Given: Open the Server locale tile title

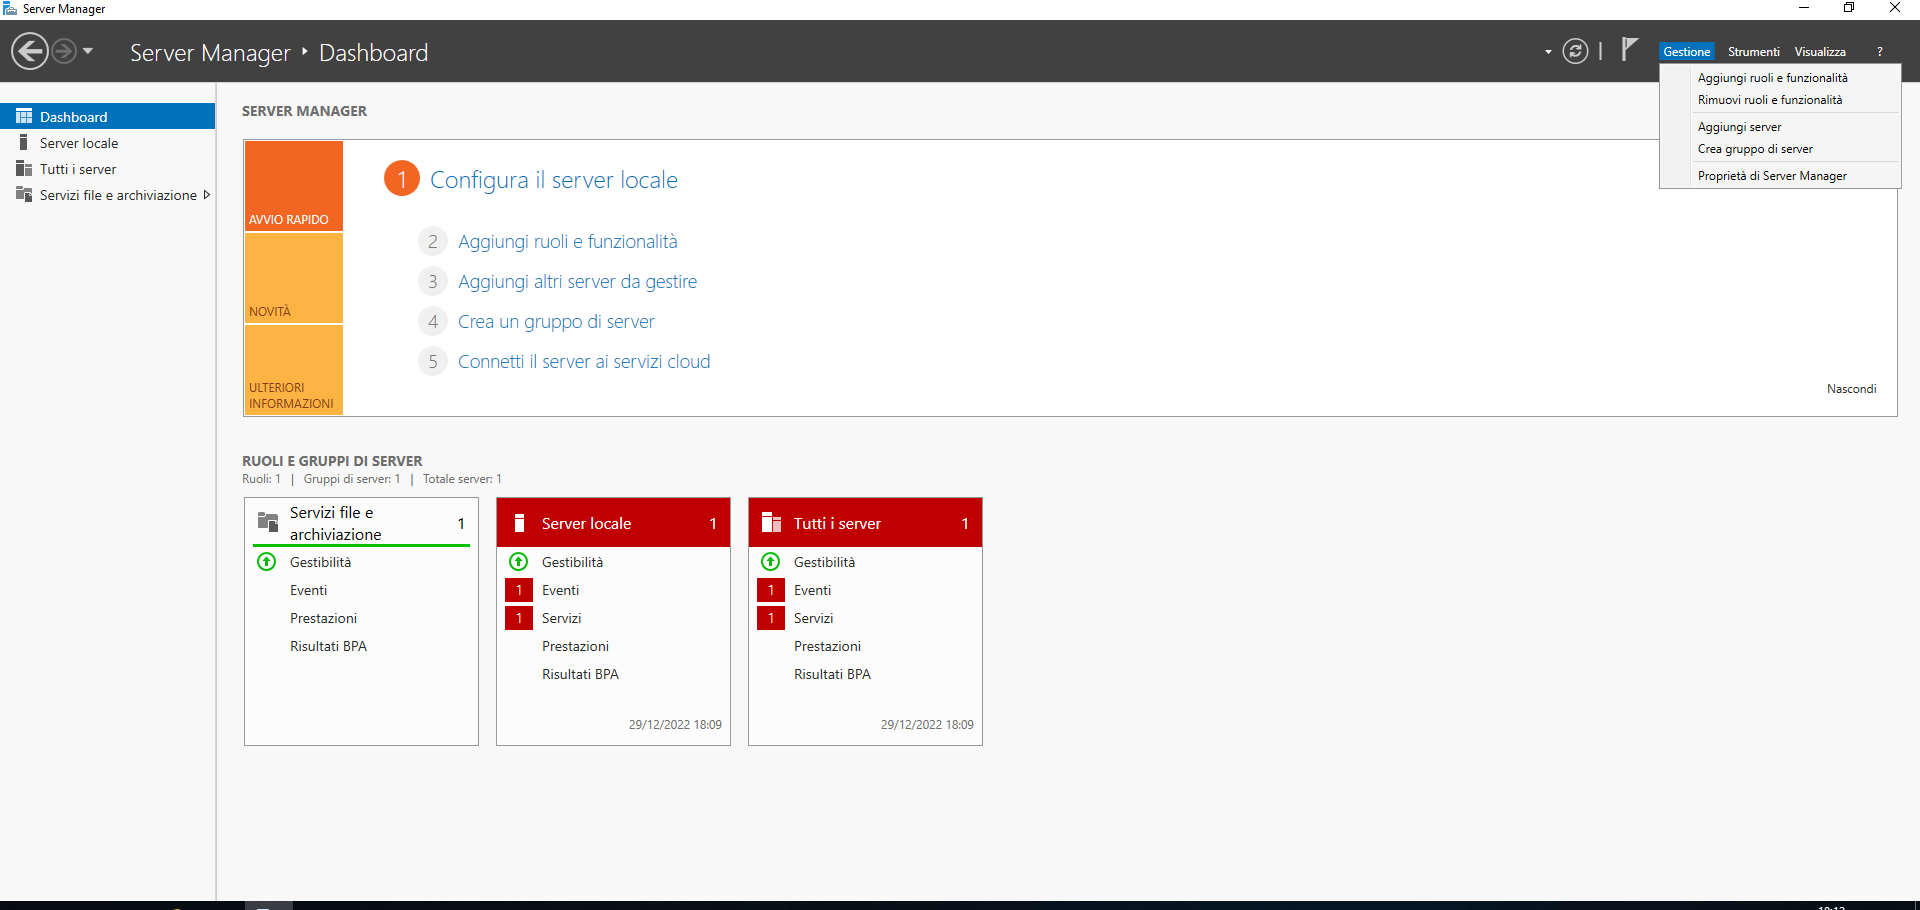Looking at the screenshot, I should [x=586, y=523].
